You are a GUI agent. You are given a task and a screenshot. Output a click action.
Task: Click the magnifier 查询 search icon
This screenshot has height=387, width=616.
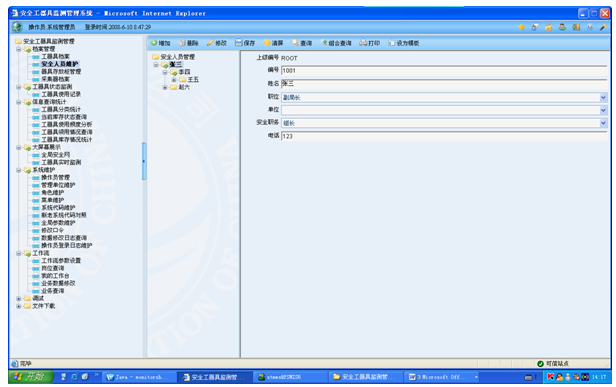coord(295,42)
